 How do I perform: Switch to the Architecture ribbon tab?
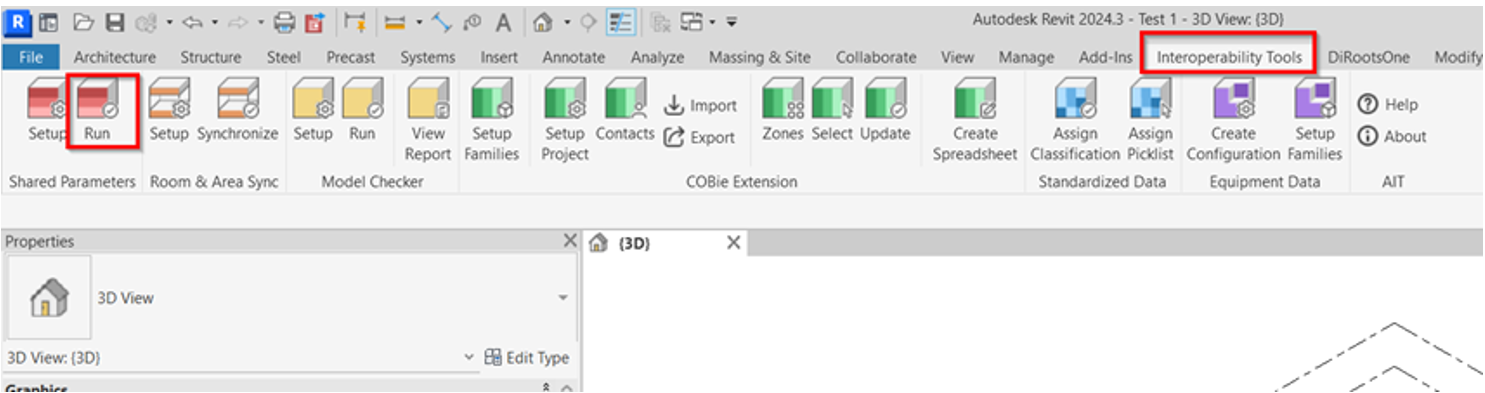point(115,57)
